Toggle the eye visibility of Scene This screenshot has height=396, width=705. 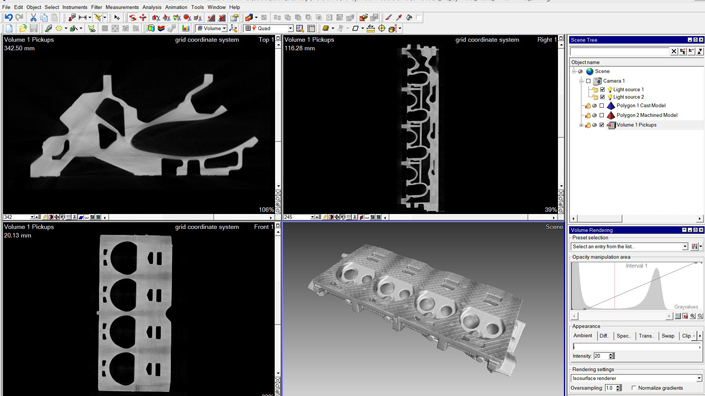pyautogui.click(x=580, y=71)
